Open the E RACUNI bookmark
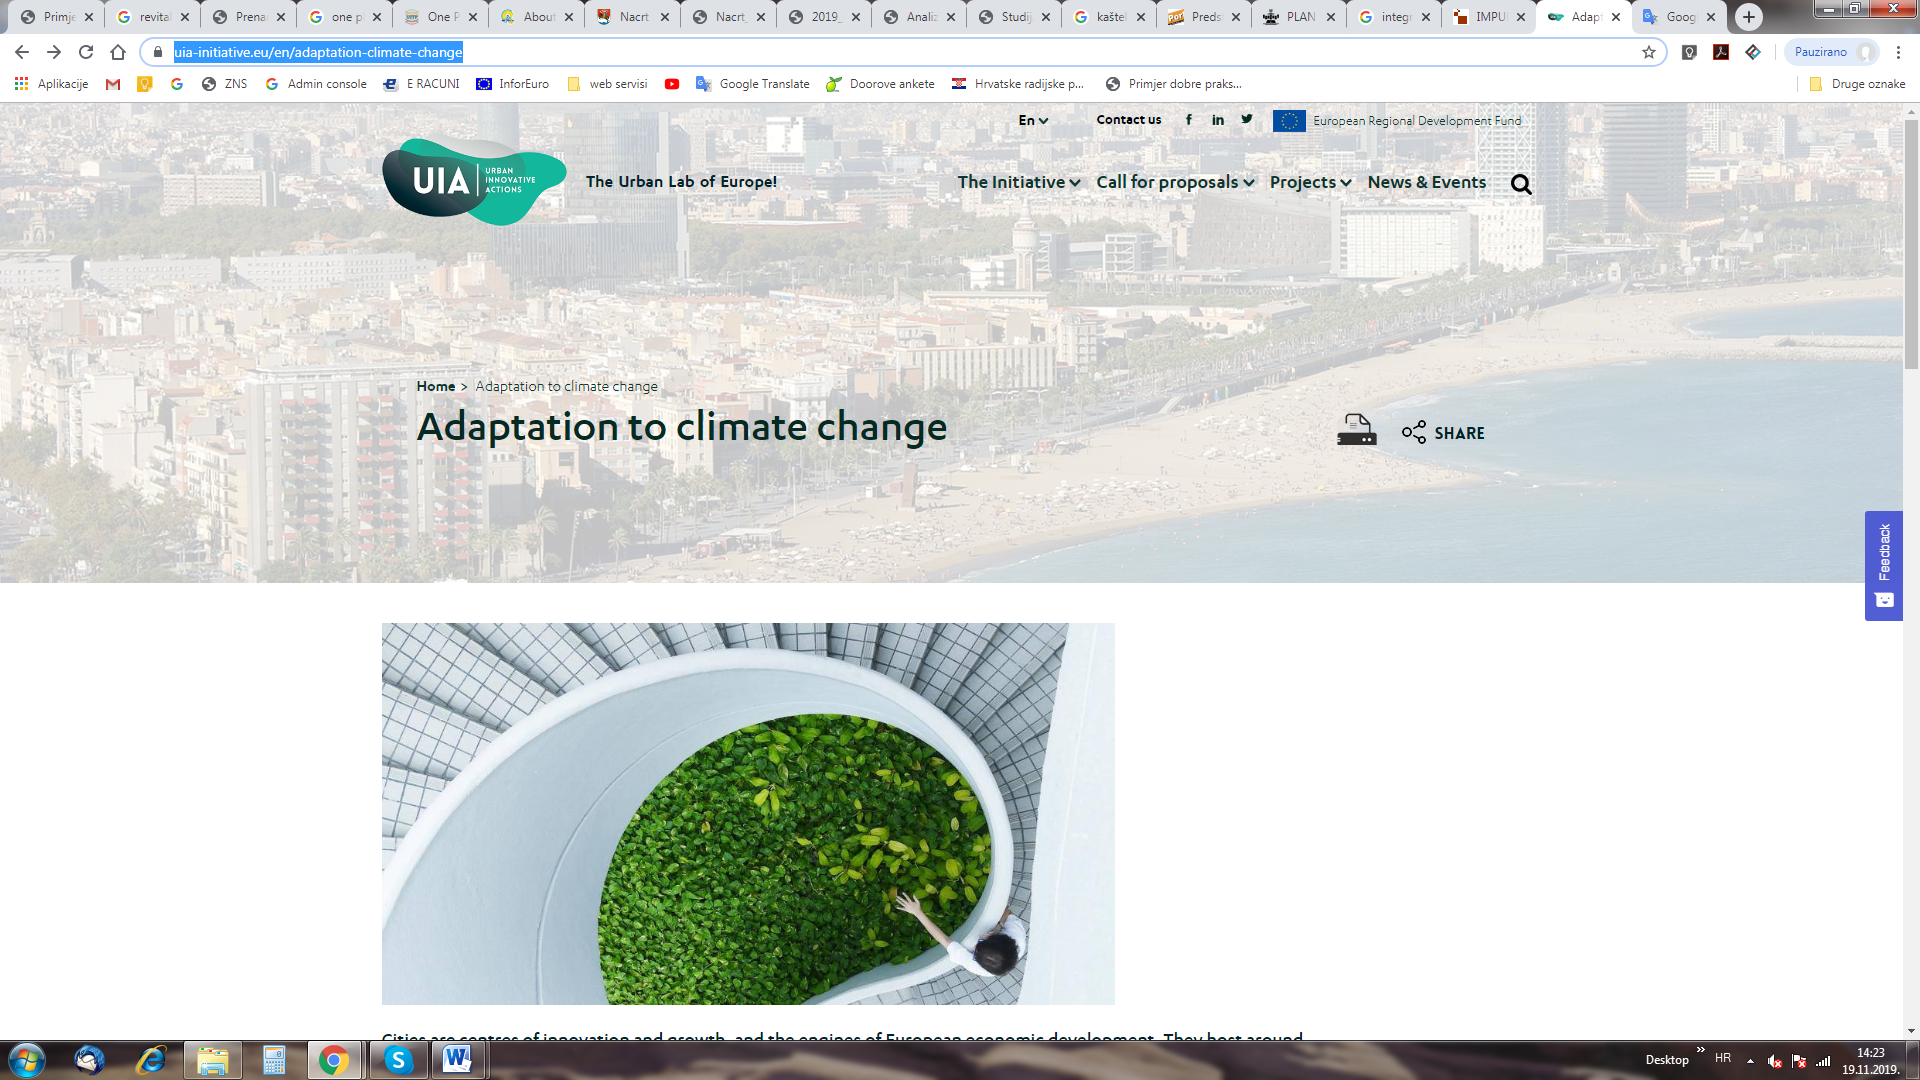Screen dimensions: 1920x1080 [x=422, y=84]
